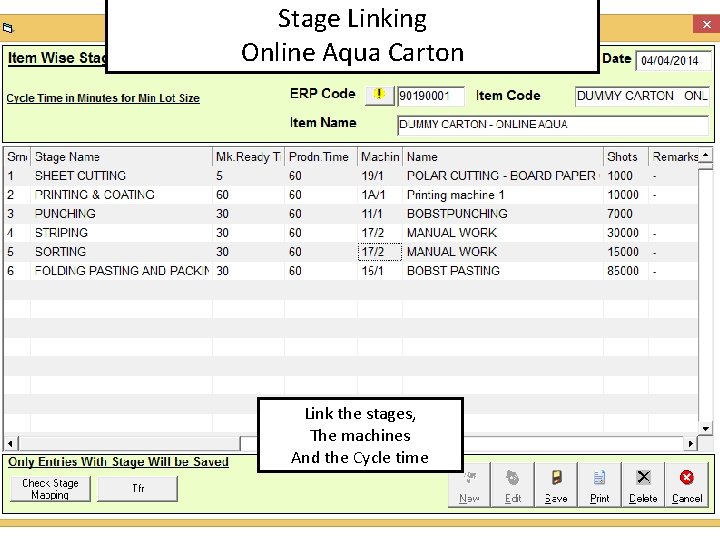Click shots value 7000
720x540 pixels.
(x=626, y=214)
